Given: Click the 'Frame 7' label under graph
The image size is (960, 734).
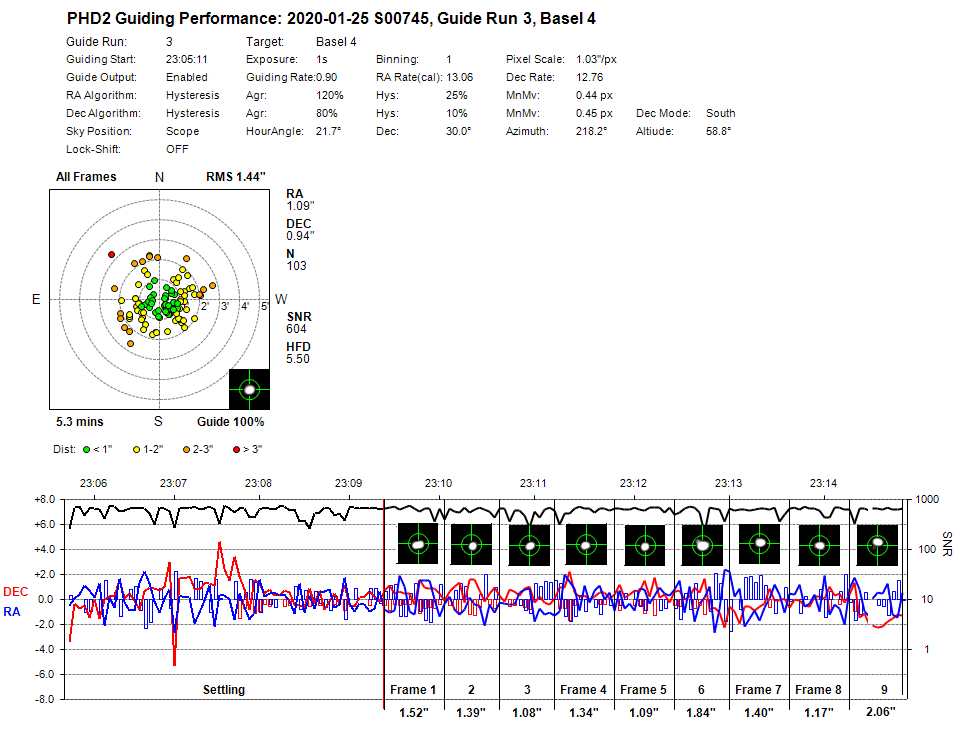Looking at the screenshot, I should (758, 690).
